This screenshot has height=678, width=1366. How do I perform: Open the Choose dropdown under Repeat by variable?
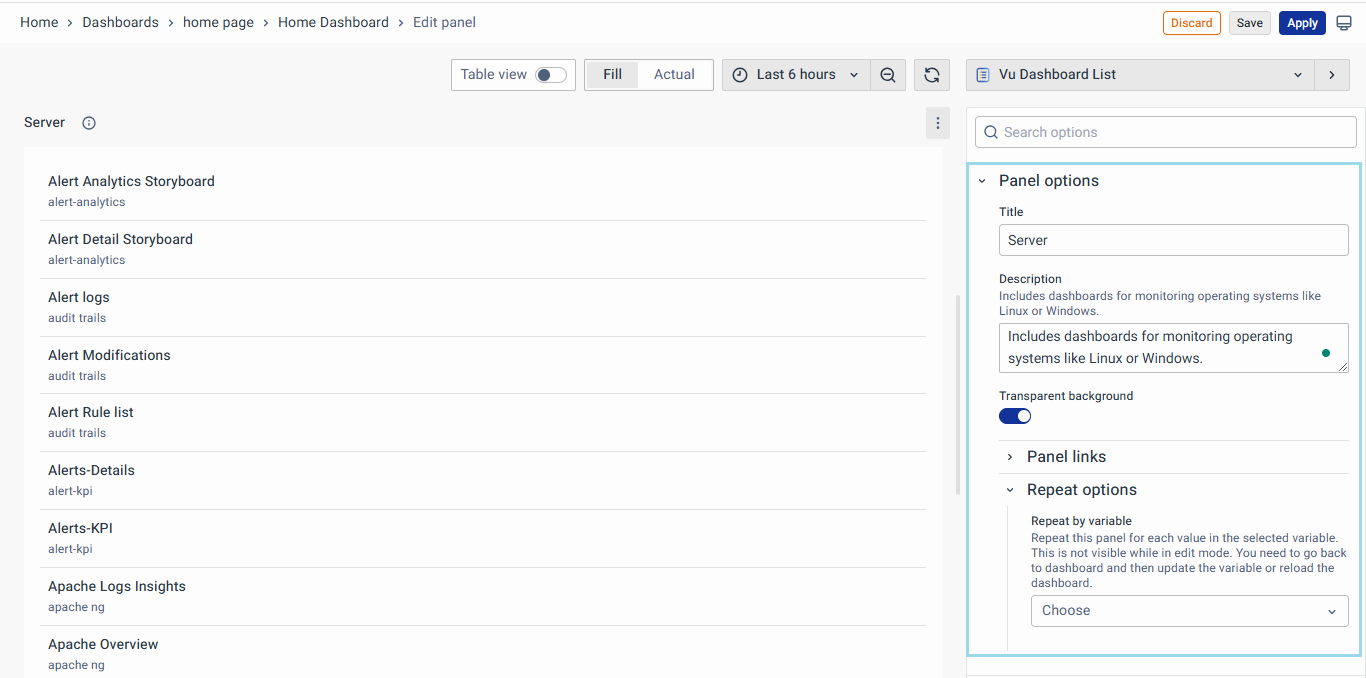1189,610
